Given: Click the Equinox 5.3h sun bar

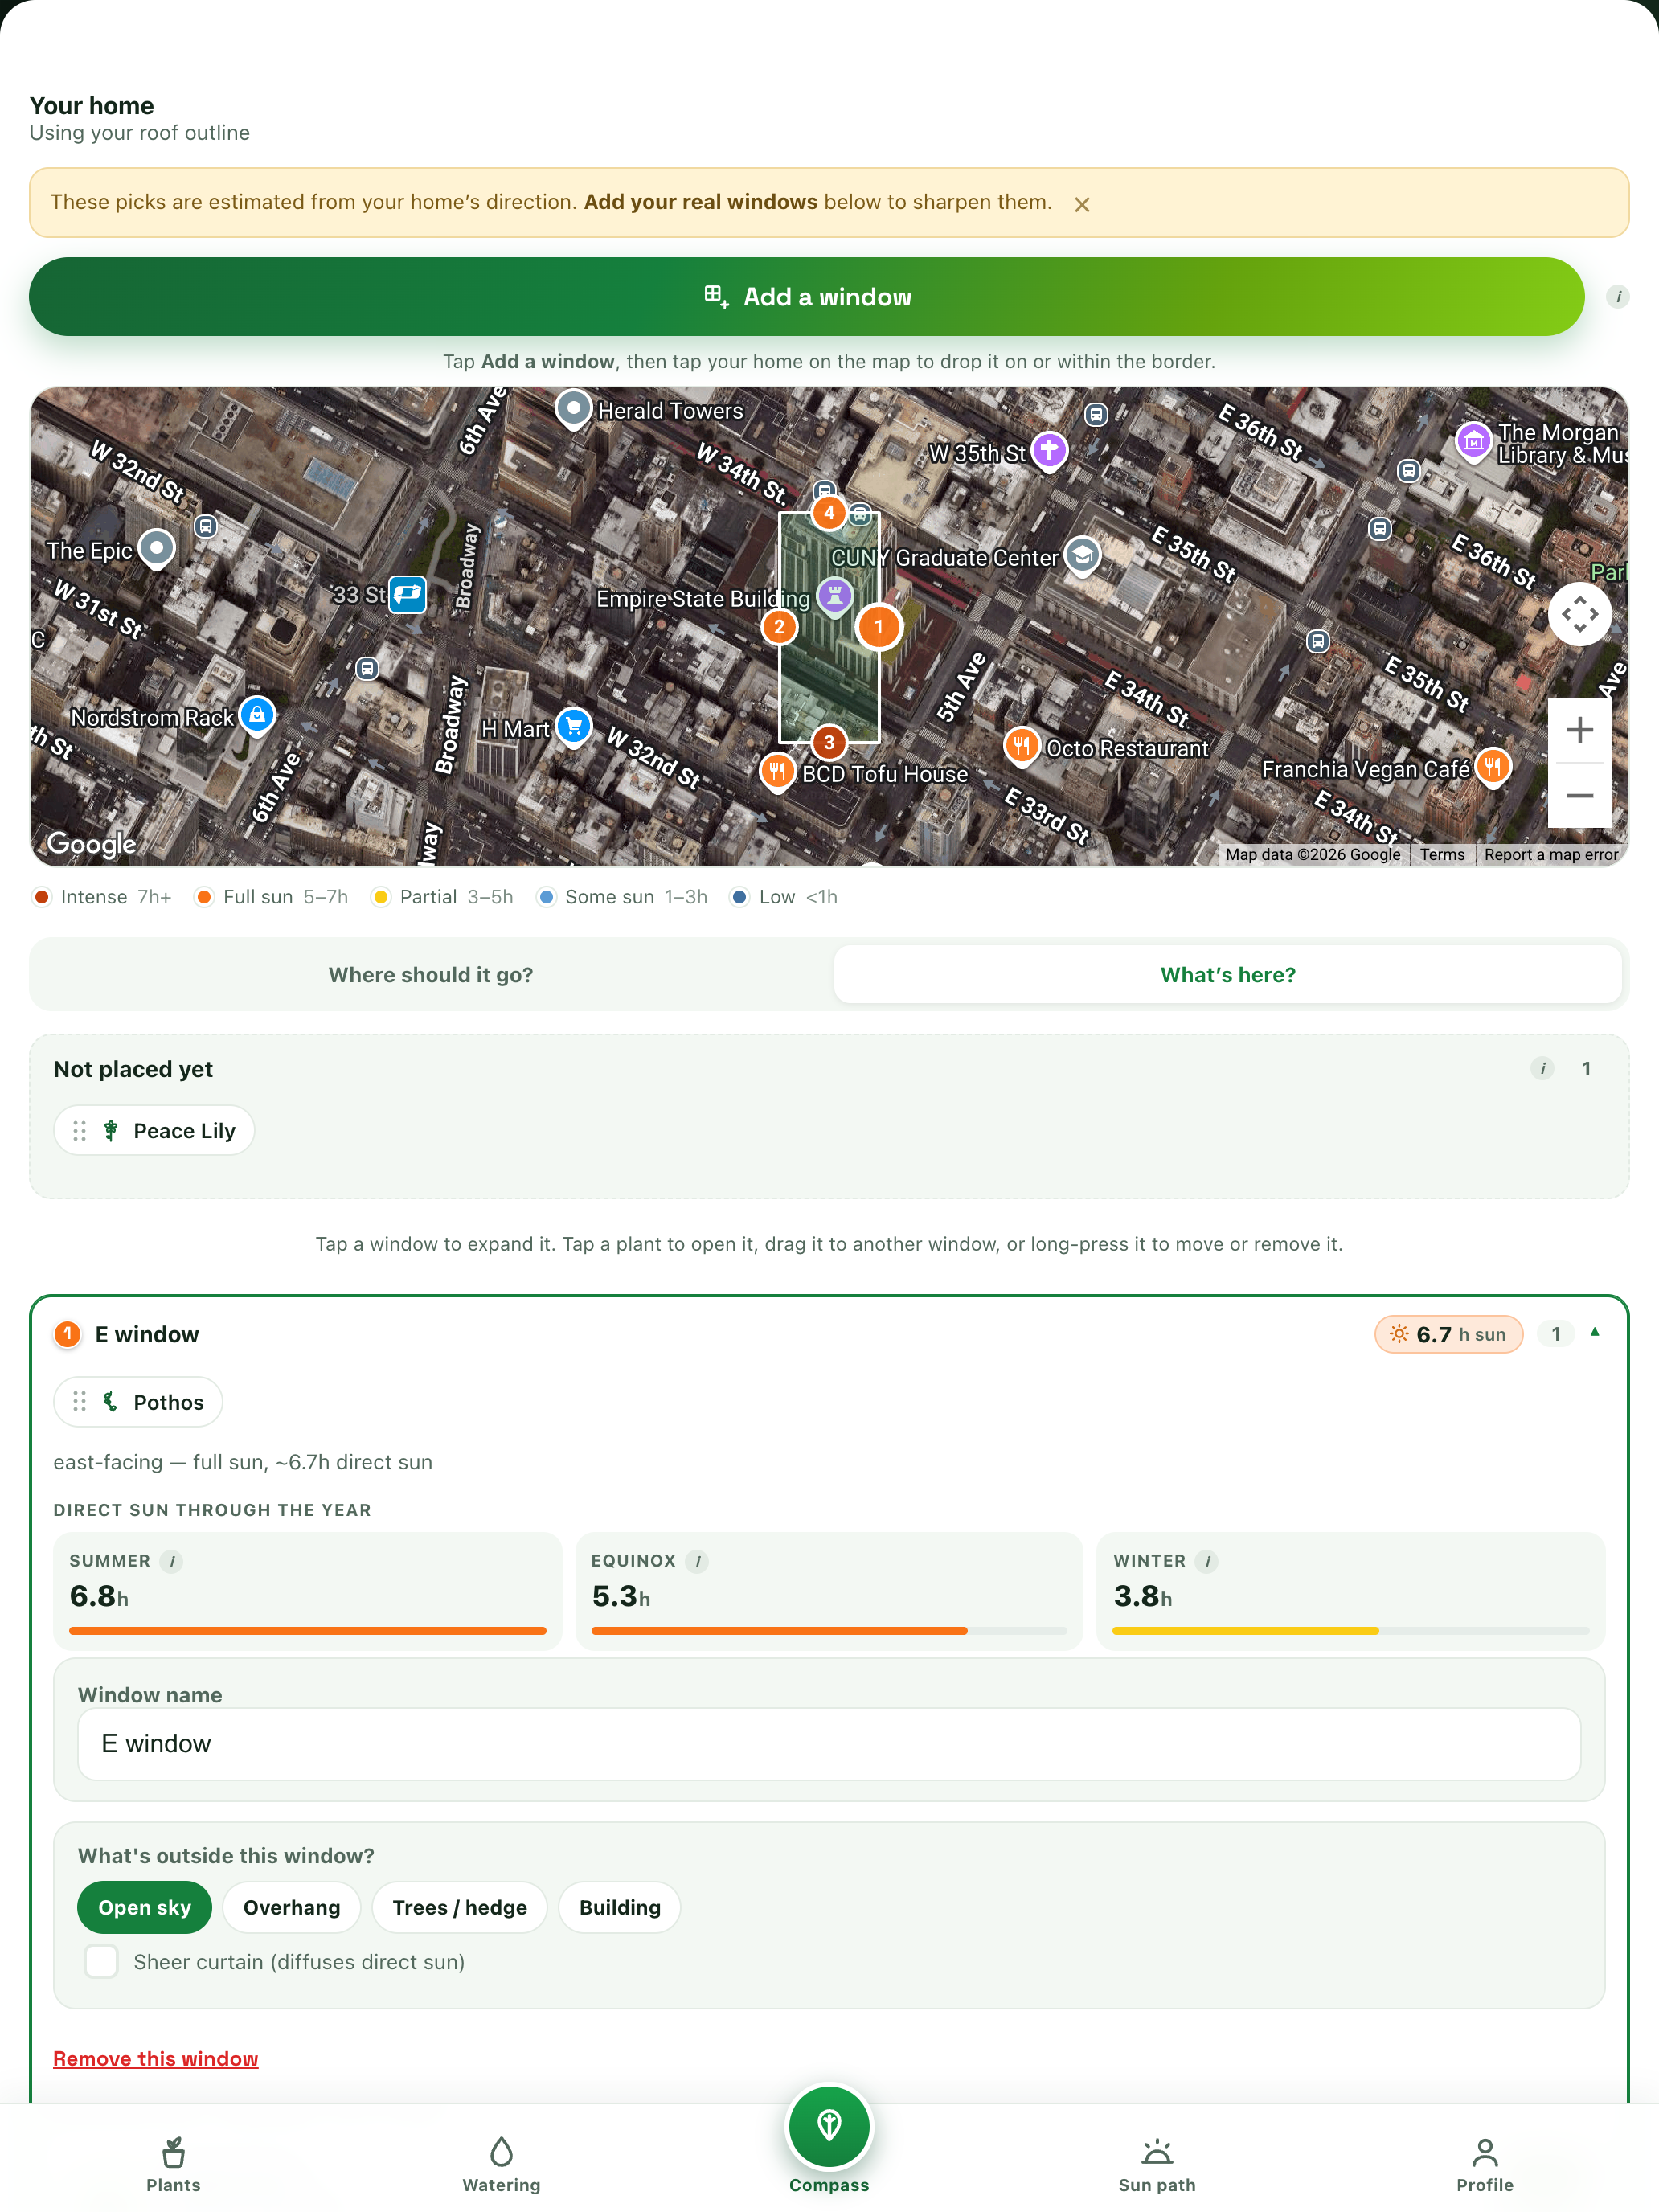Looking at the screenshot, I should click(829, 1631).
